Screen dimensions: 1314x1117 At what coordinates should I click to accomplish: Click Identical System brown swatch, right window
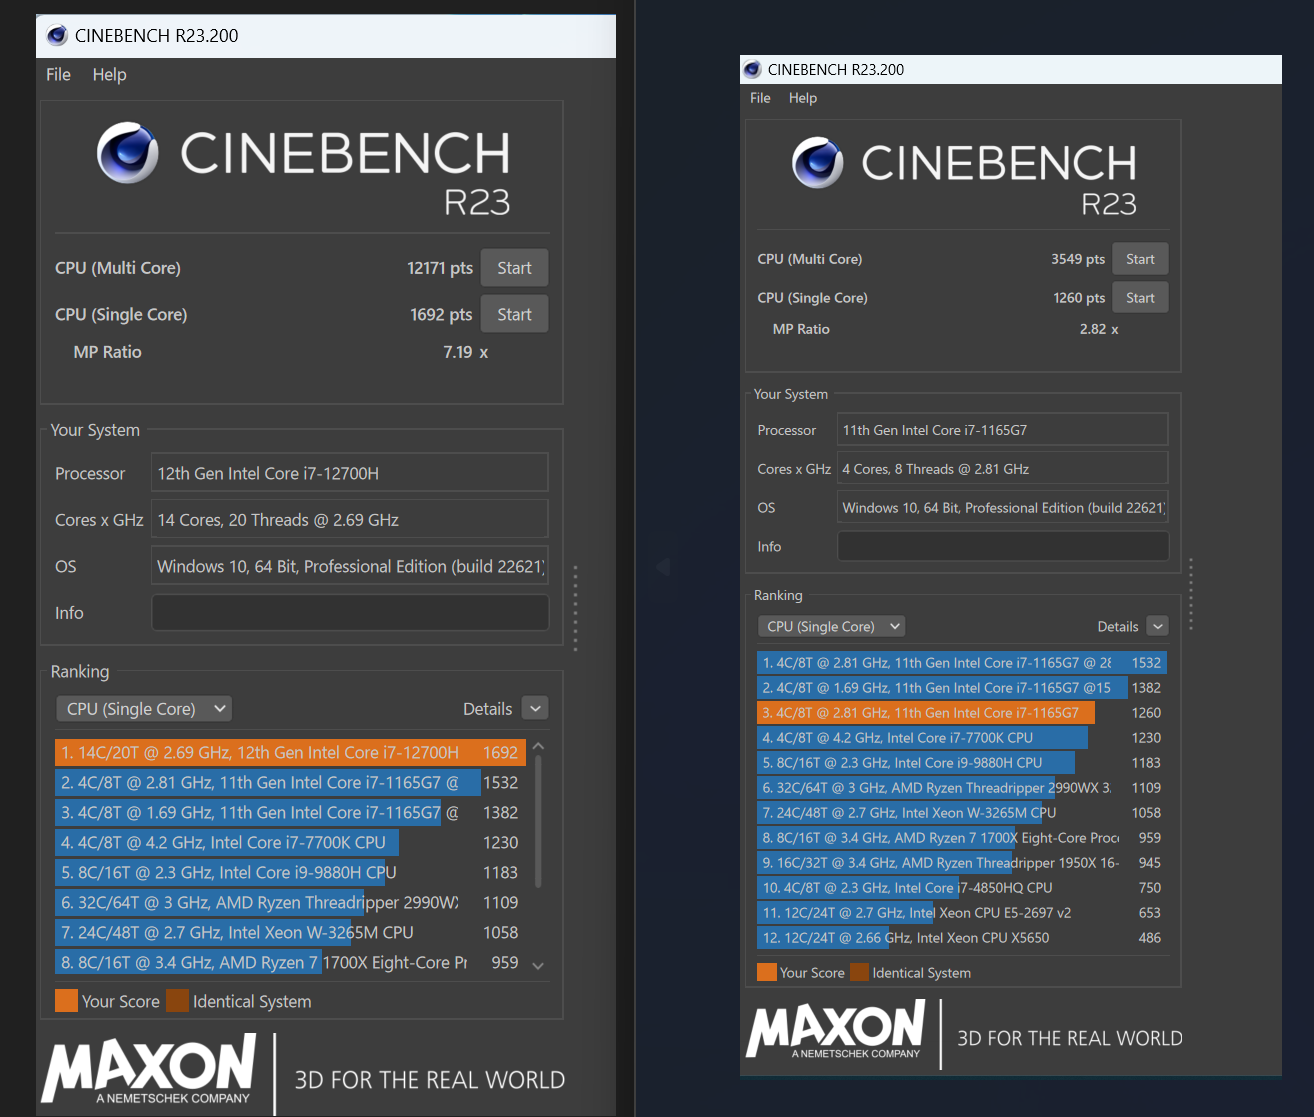coord(860,972)
